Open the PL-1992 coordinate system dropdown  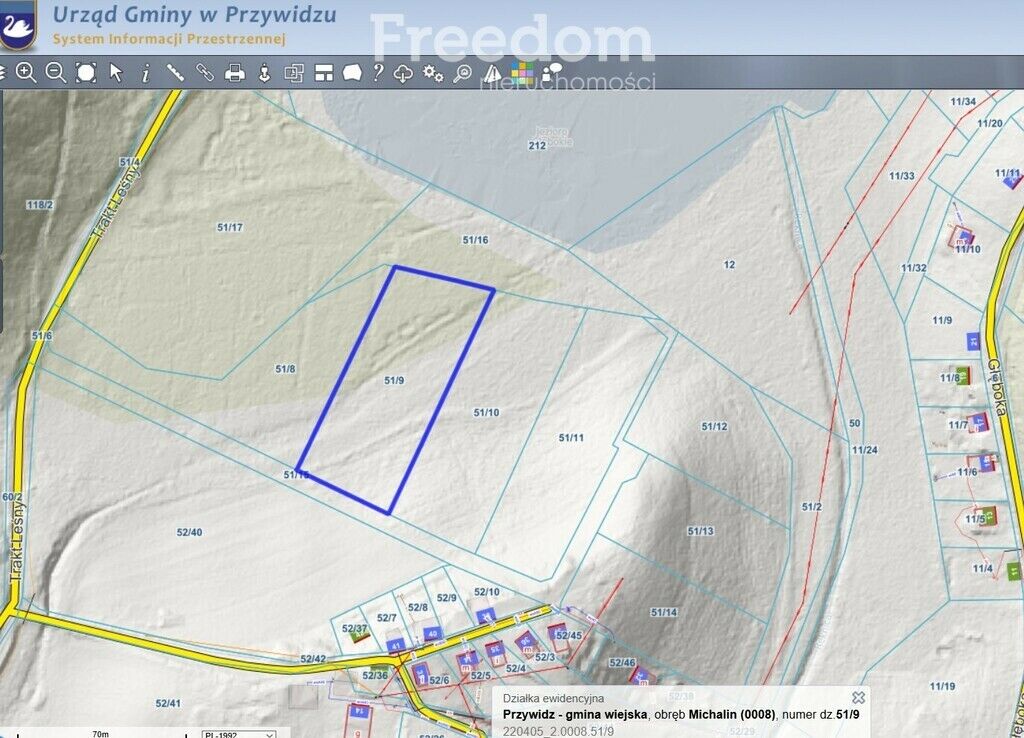pyautogui.click(x=238, y=734)
